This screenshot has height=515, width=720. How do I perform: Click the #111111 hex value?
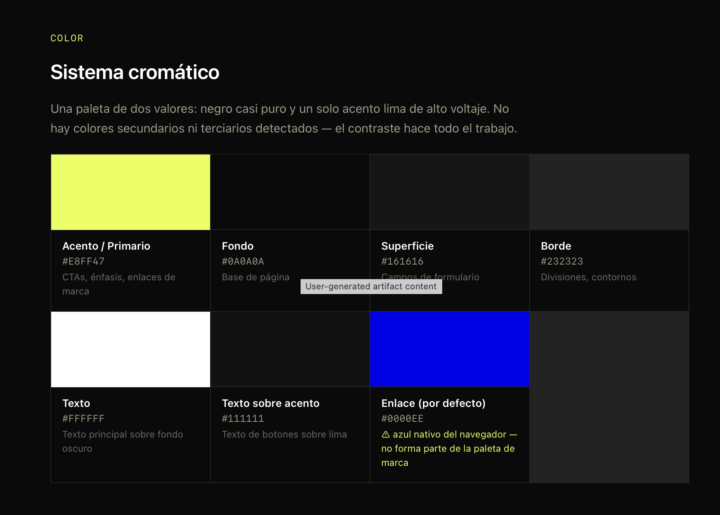point(243,419)
